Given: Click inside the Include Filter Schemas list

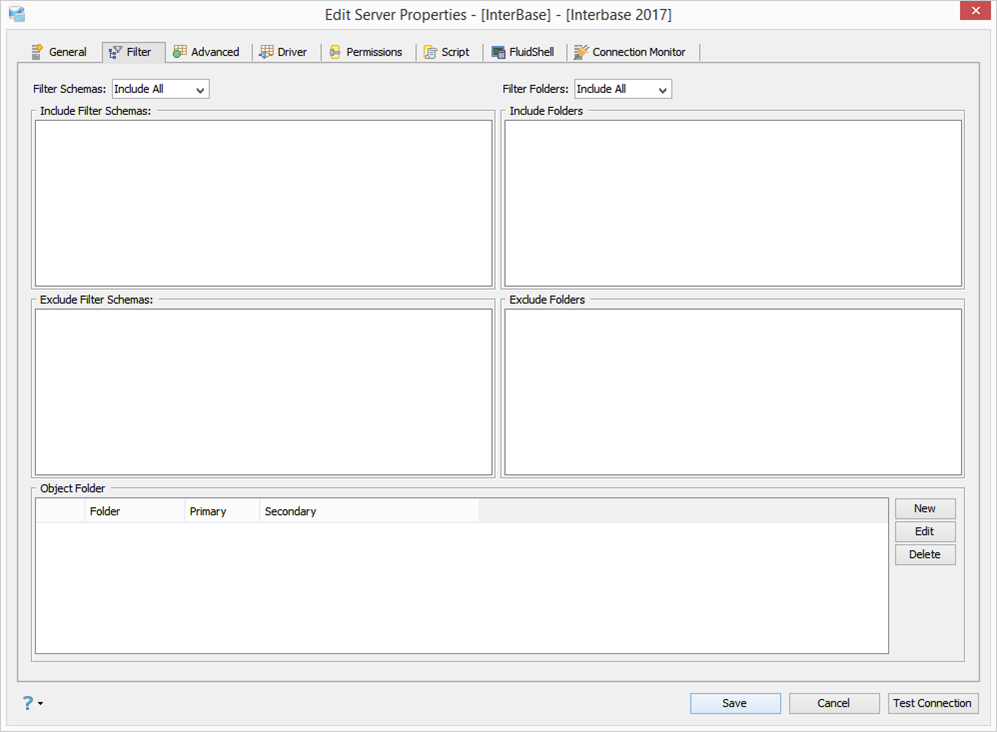Looking at the screenshot, I should pos(264,204).
